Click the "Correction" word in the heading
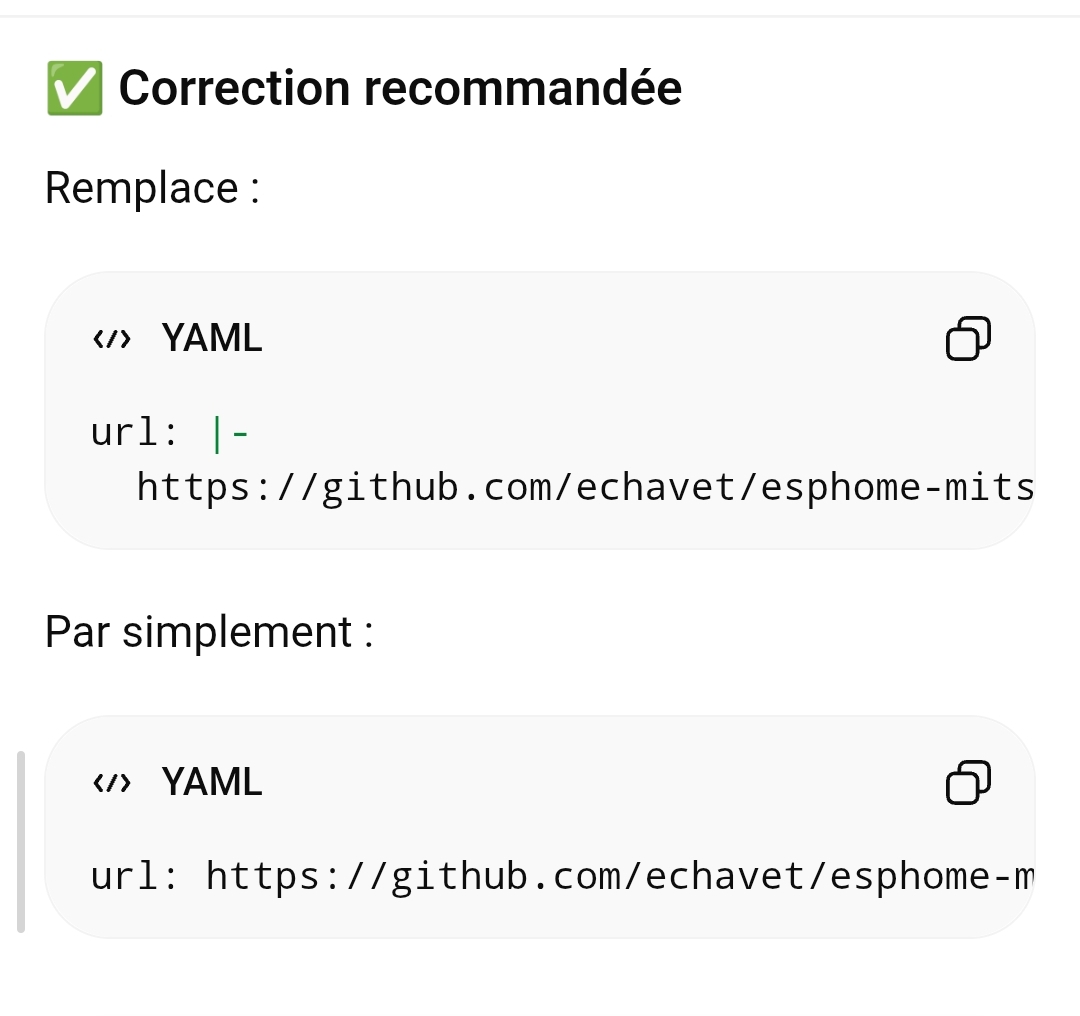This screenshot has height=1016, width=1080. point(234,88)
